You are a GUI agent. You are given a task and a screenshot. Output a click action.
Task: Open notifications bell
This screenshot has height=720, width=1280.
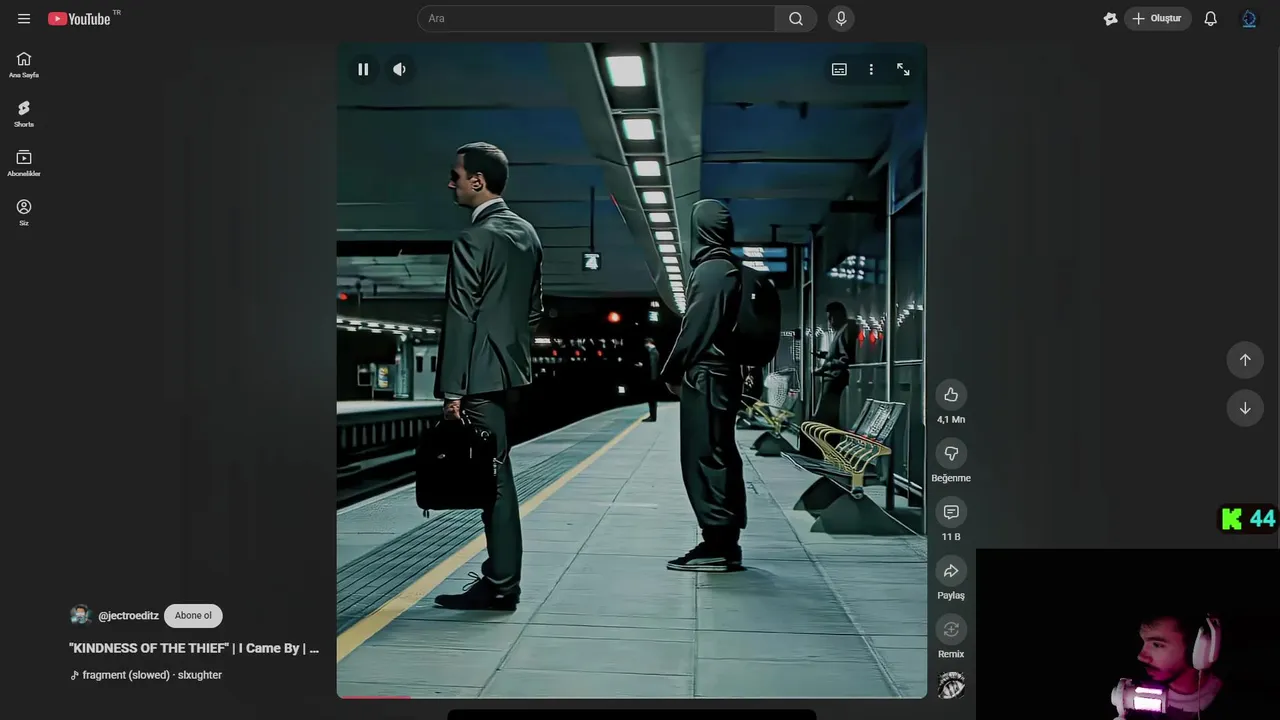(x=1210, y=18)
